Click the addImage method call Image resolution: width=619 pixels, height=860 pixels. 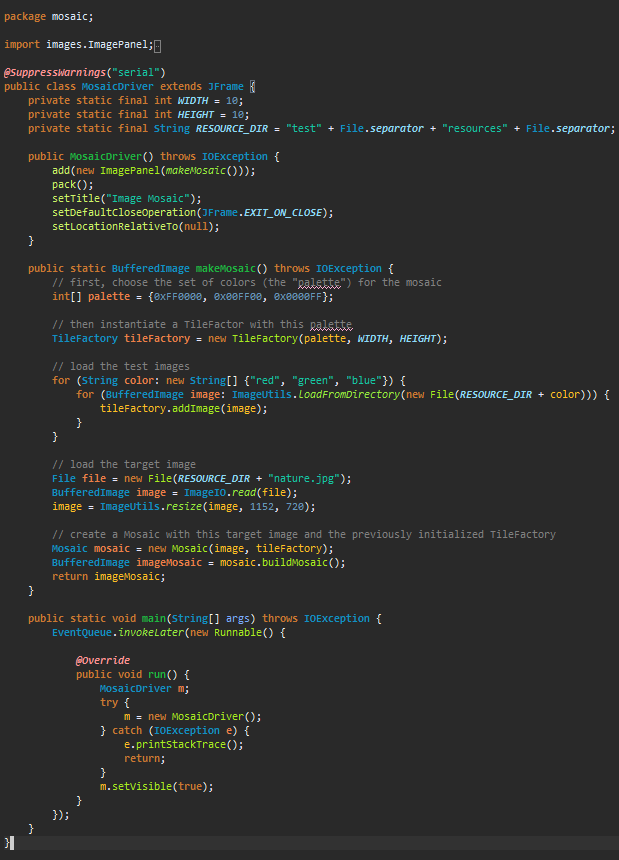point(196,409)
